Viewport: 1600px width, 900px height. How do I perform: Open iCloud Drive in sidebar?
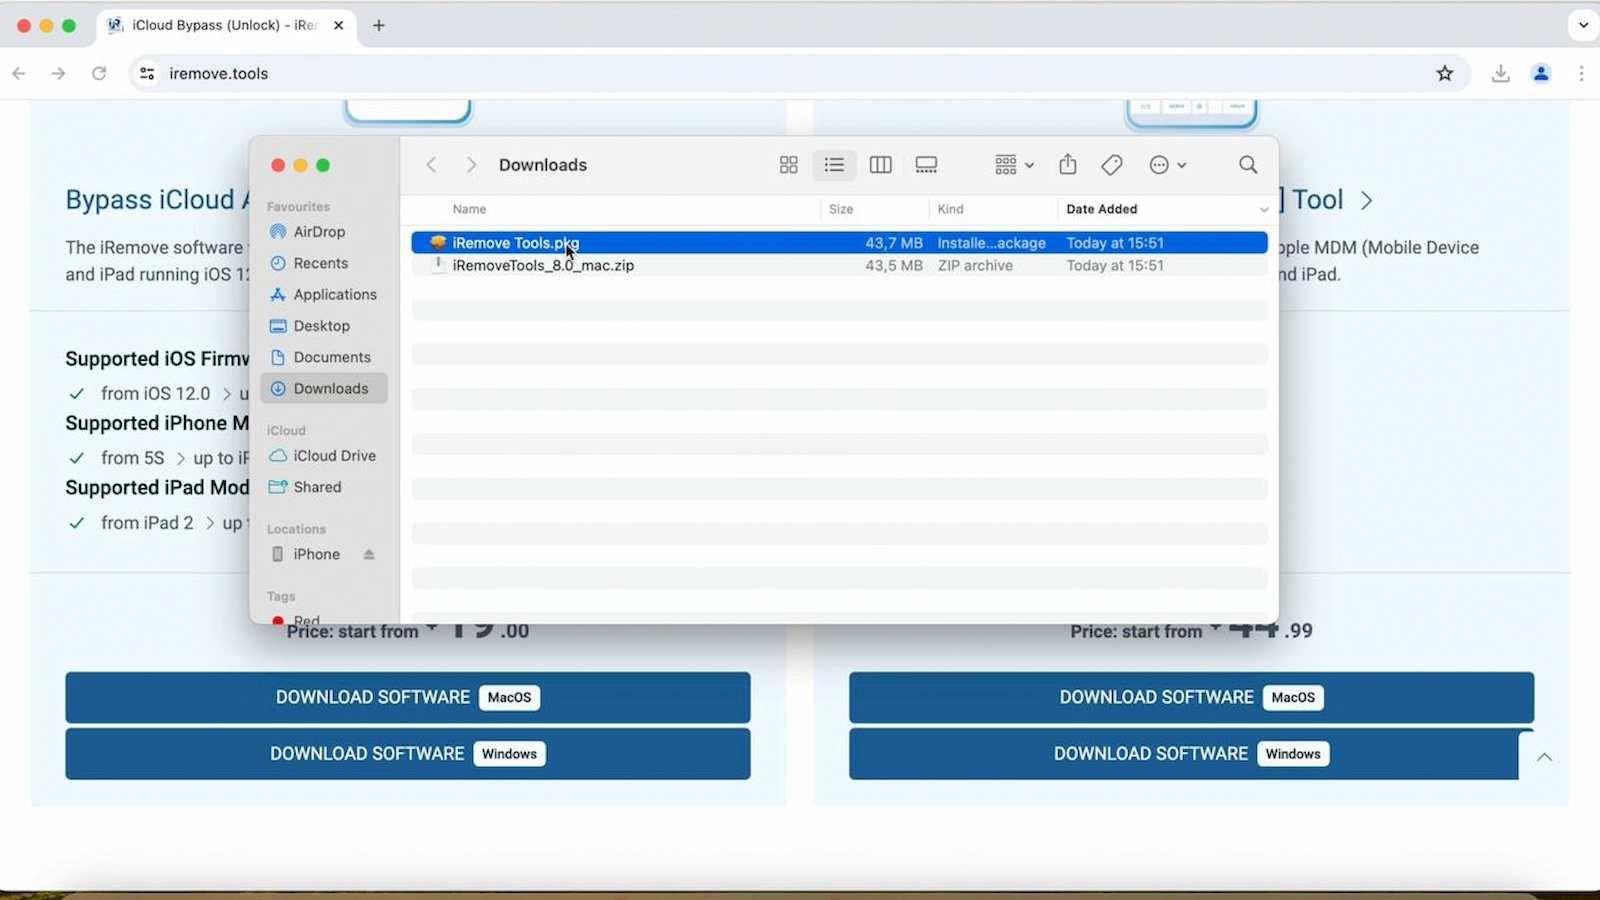[324, 456]
